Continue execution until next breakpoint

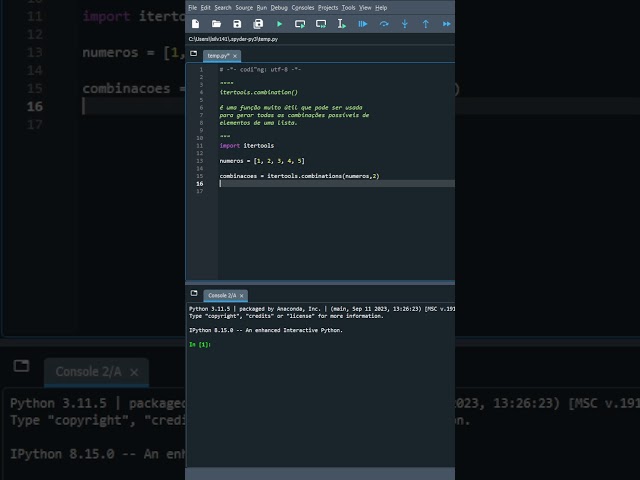pyautogui.click(x=447, y=24)
